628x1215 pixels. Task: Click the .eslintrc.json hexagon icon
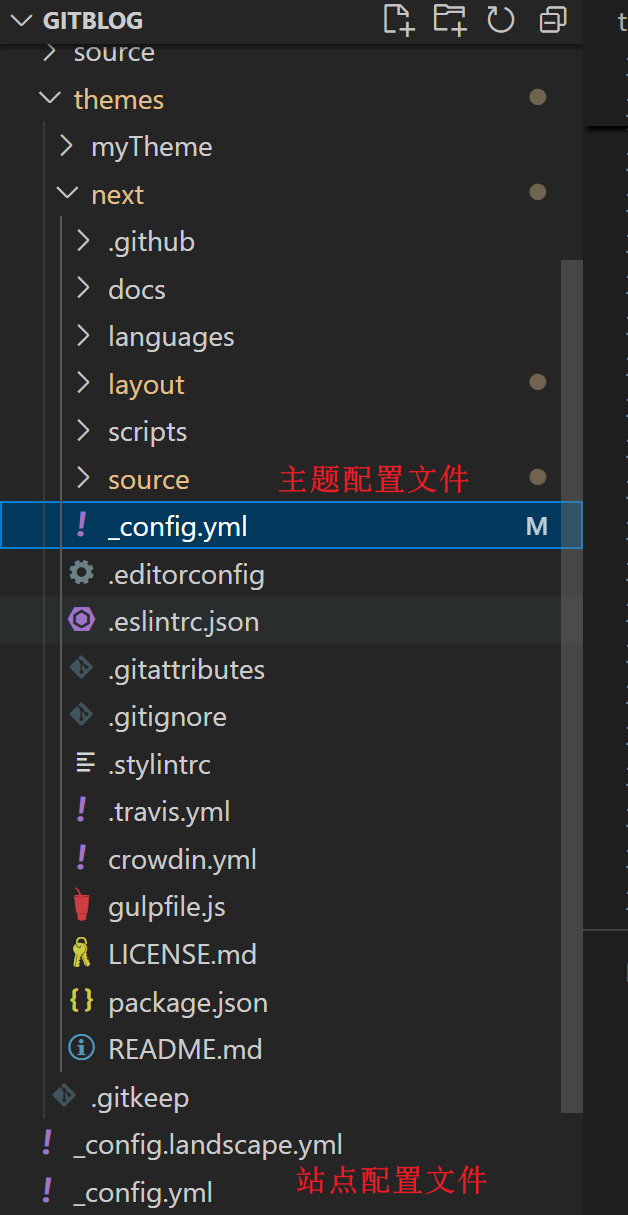(x=81, y=621)
